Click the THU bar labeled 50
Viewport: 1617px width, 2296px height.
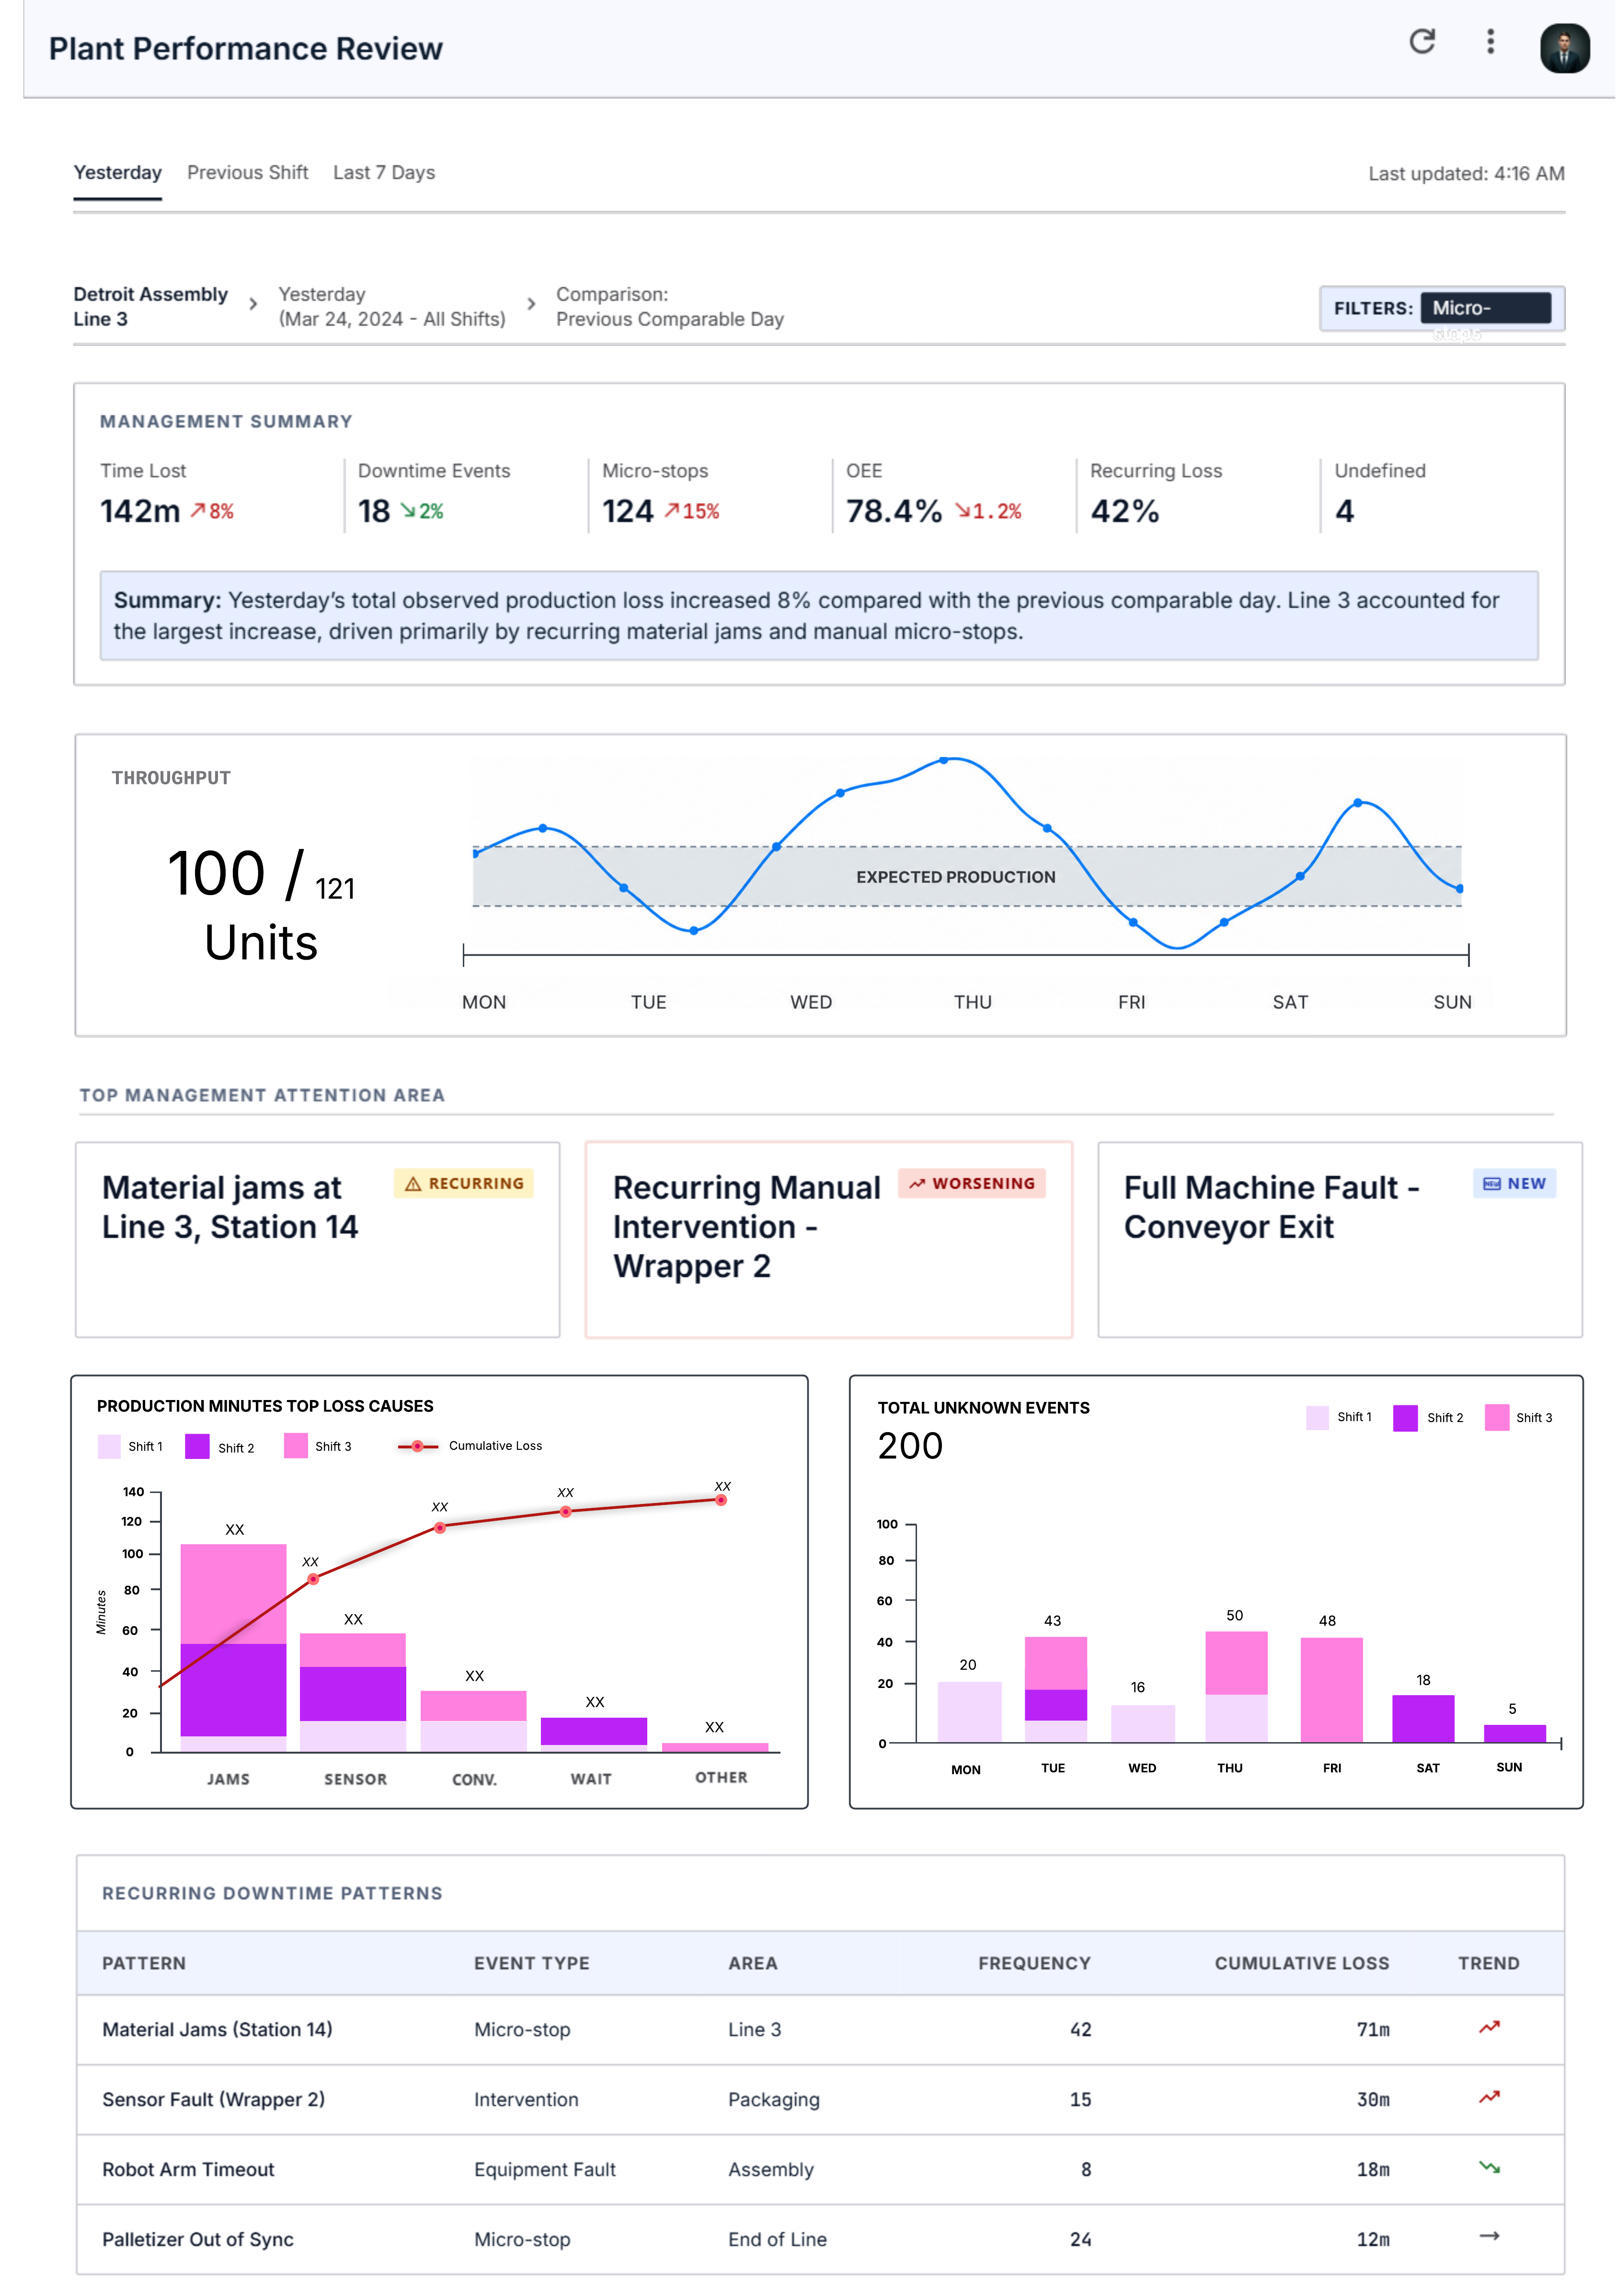tap(1236, 1687)
